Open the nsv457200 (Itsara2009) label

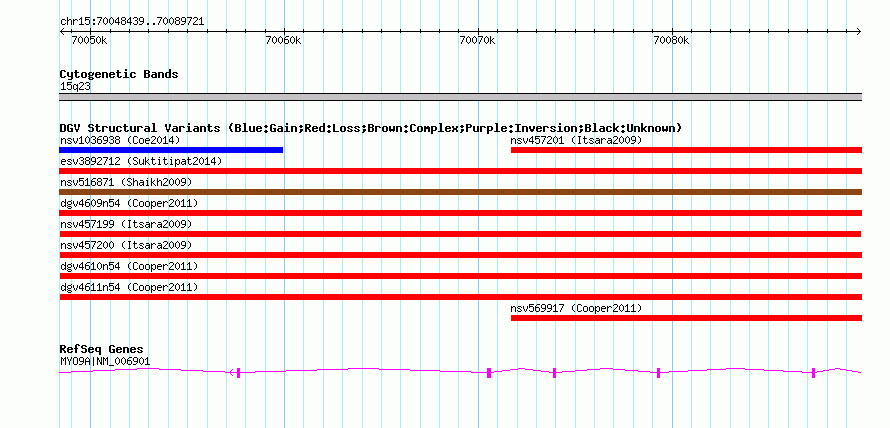click(126, 245)
